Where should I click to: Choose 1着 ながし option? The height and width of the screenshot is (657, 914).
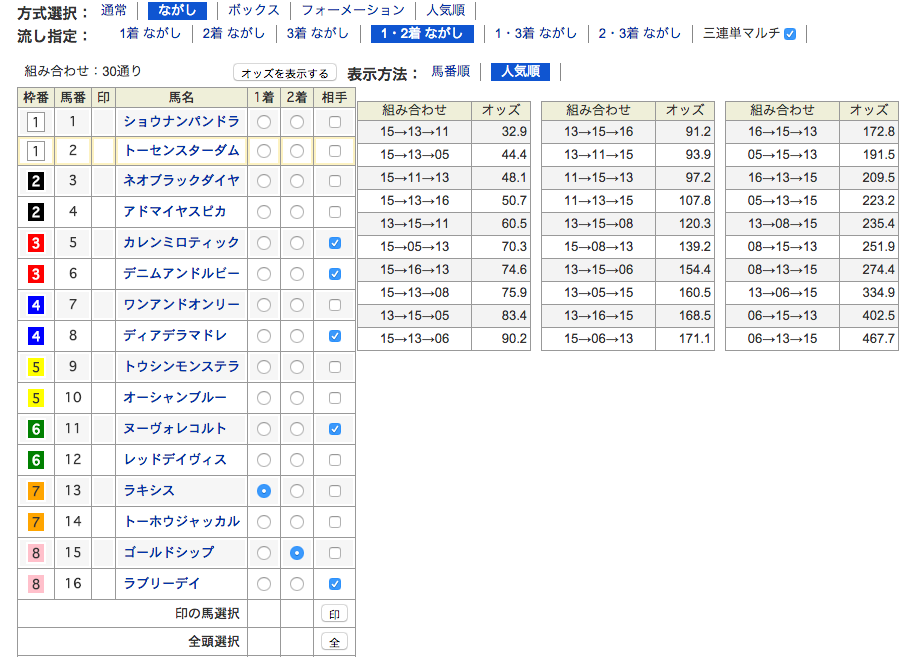pos(150,33)
